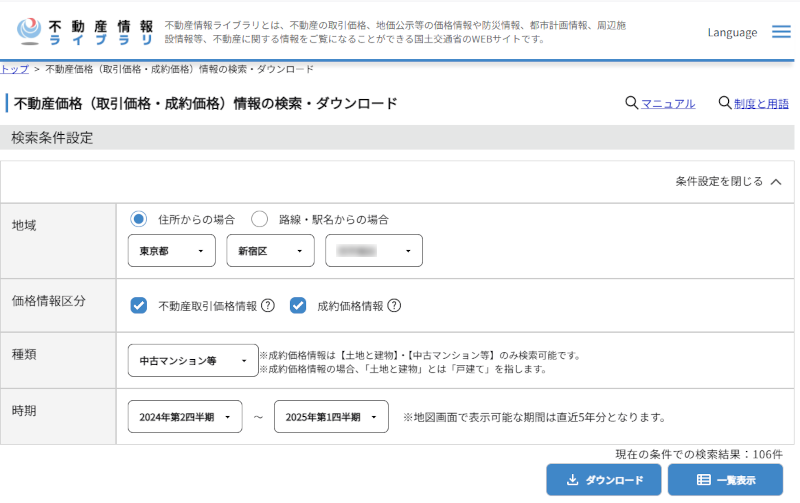Click the magnifier icon next to 制度と用語
800x503 pixels.
725,103
